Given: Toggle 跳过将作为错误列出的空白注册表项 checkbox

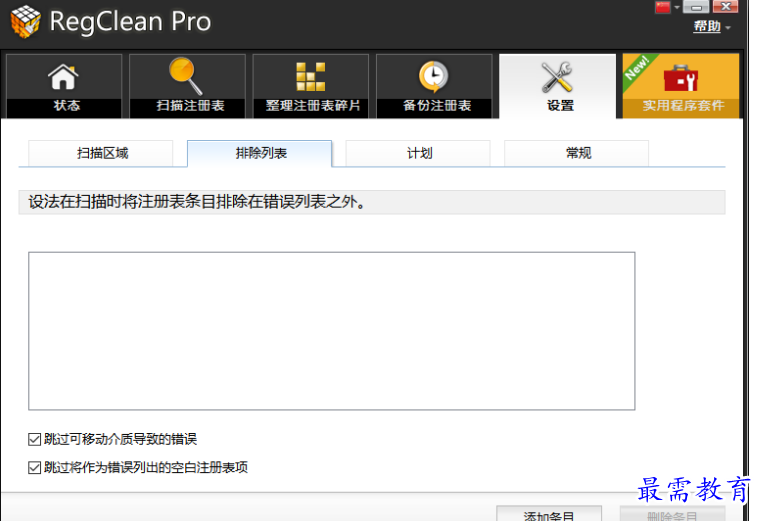Looking at the screenshot, I should 34,467.
